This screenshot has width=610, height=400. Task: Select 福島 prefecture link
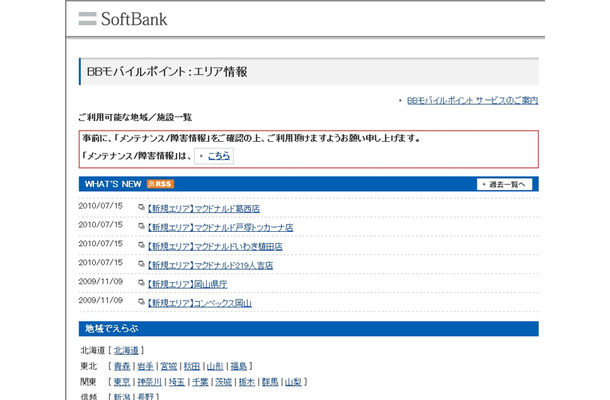click(238, 366)
